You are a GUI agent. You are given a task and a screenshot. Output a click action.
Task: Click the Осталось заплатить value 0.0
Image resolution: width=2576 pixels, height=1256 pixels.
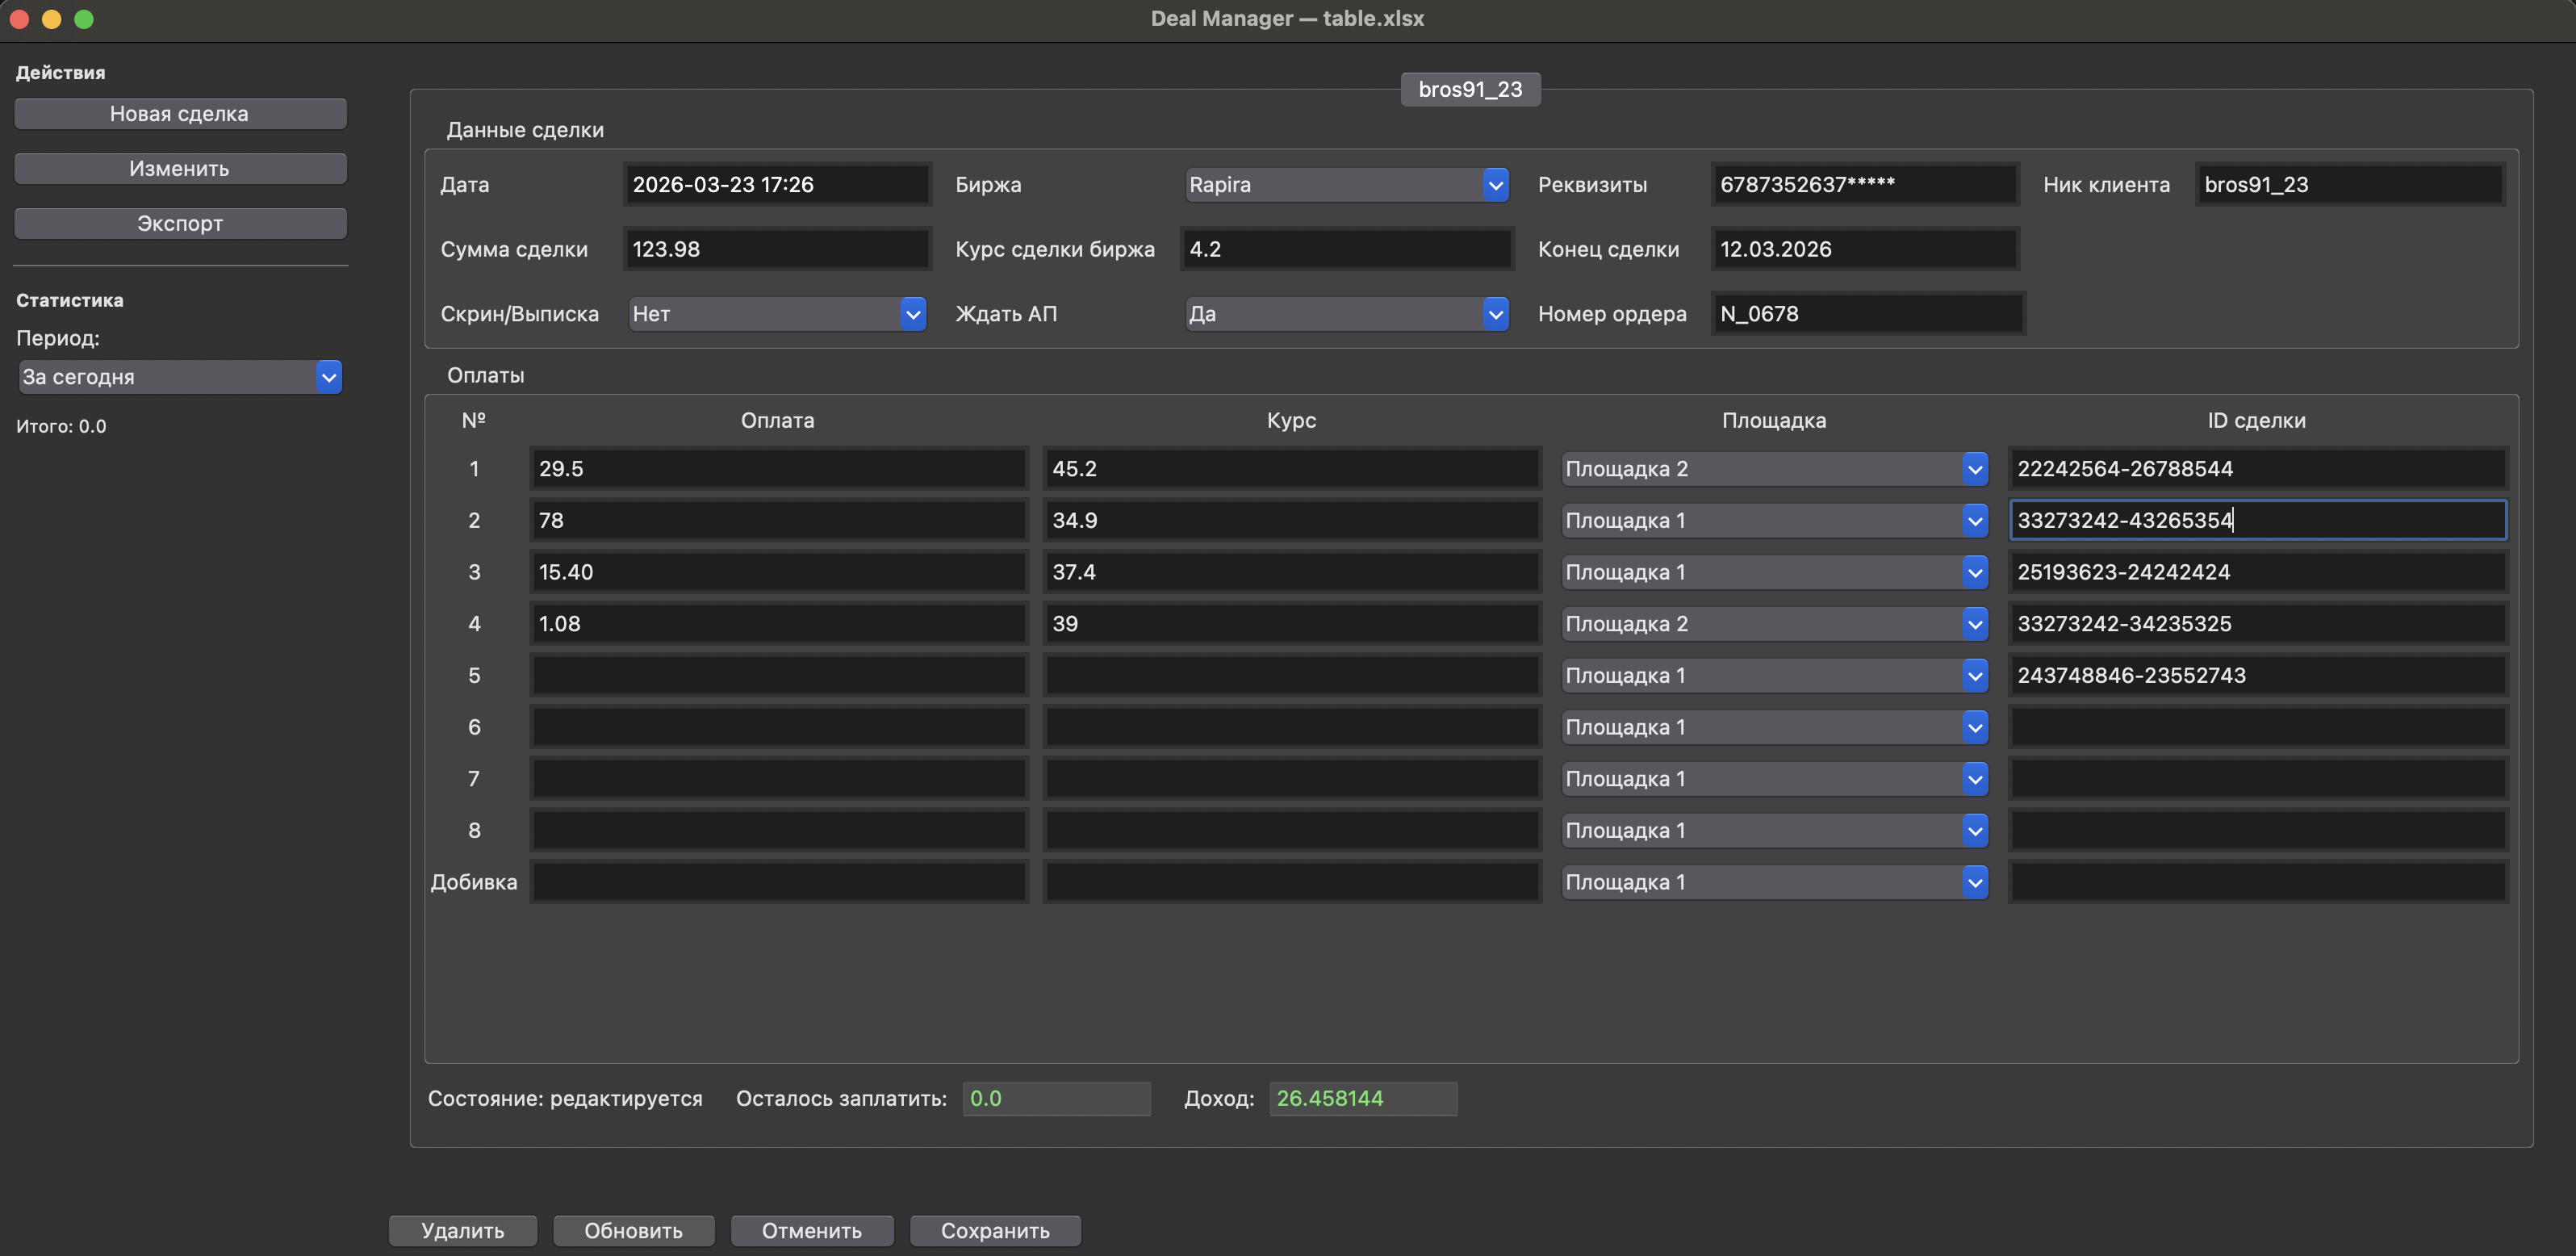tap(1057, 1098)
